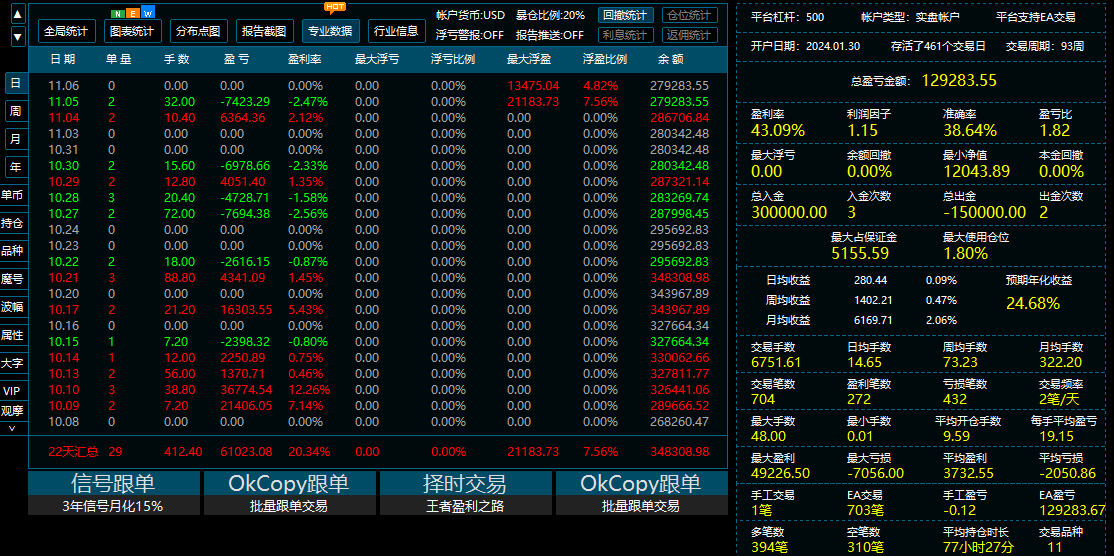Click the 21183.73 value in row 11.05
This screenshot has width=1114, height=556.
click(x=533, y=102)
